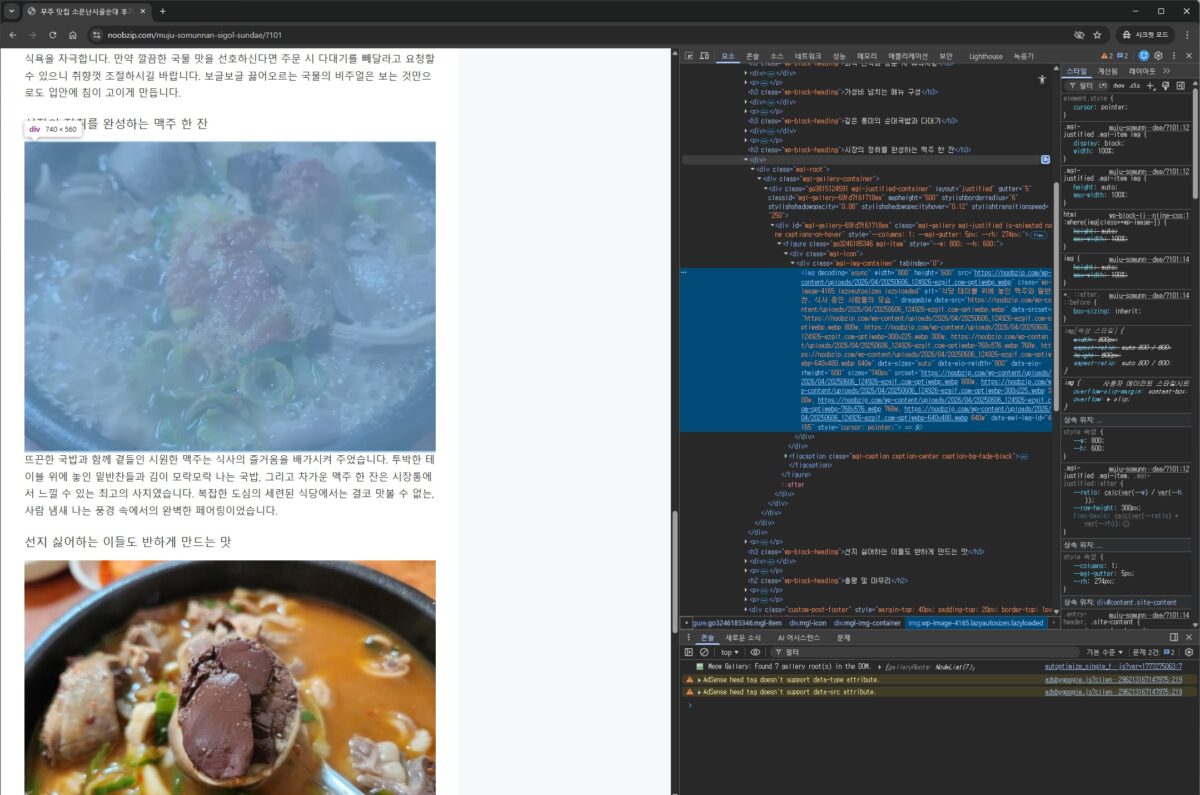The width and height of the screenshot is (1200, 795).
Task: Click the sundae soup spoon photo
Action: click(x=230, y=677)
